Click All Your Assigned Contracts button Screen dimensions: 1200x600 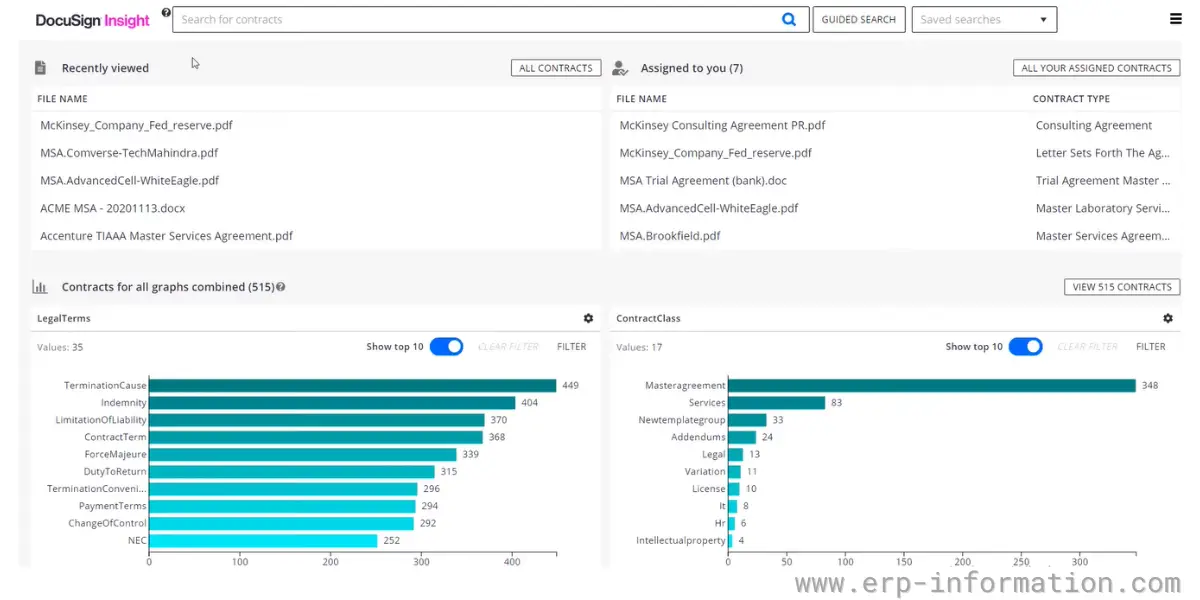(x=1096, y=68)
